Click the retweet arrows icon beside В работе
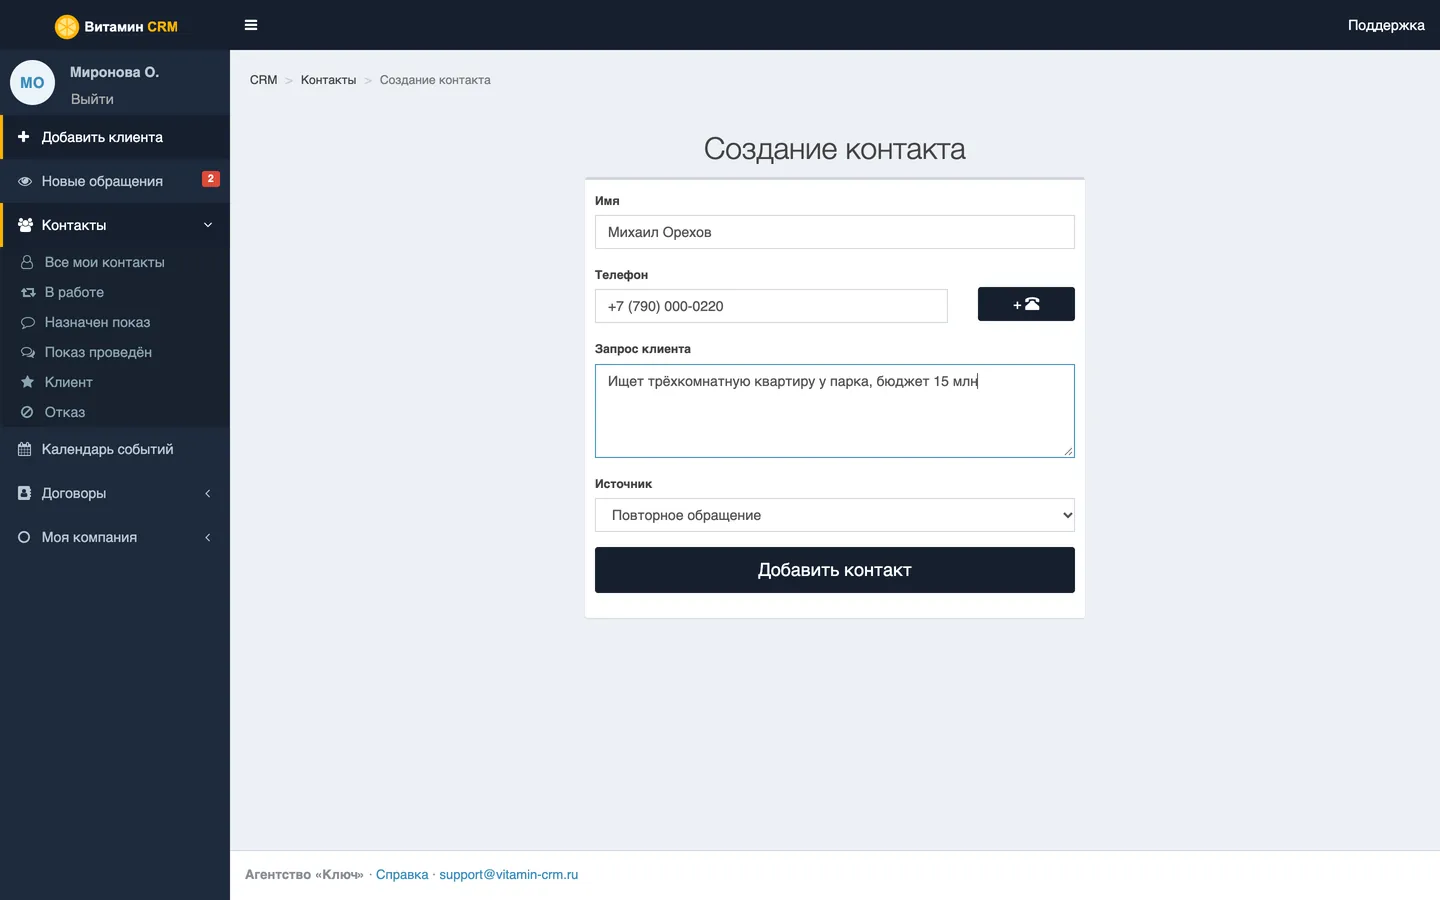 click(28, 292)
